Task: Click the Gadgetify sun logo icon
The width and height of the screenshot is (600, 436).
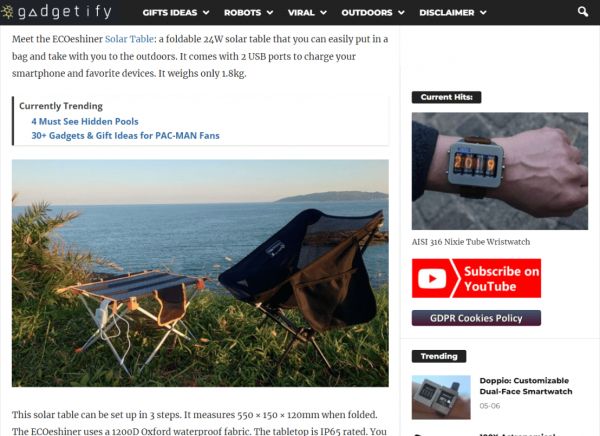Action: pyautogui.click(x=7, y=12)
